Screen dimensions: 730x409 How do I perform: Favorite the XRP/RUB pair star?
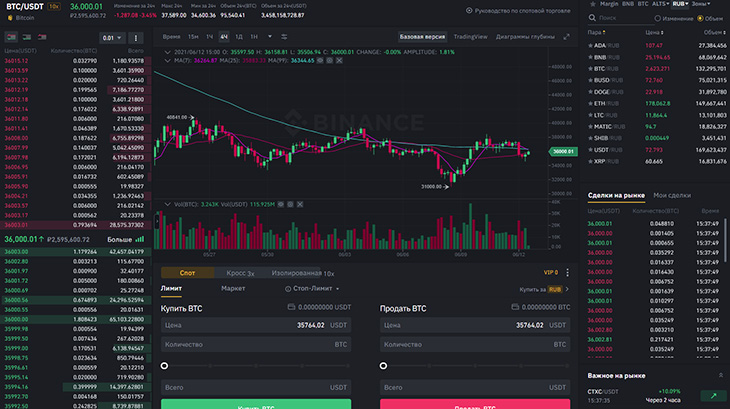pos(590,161)
